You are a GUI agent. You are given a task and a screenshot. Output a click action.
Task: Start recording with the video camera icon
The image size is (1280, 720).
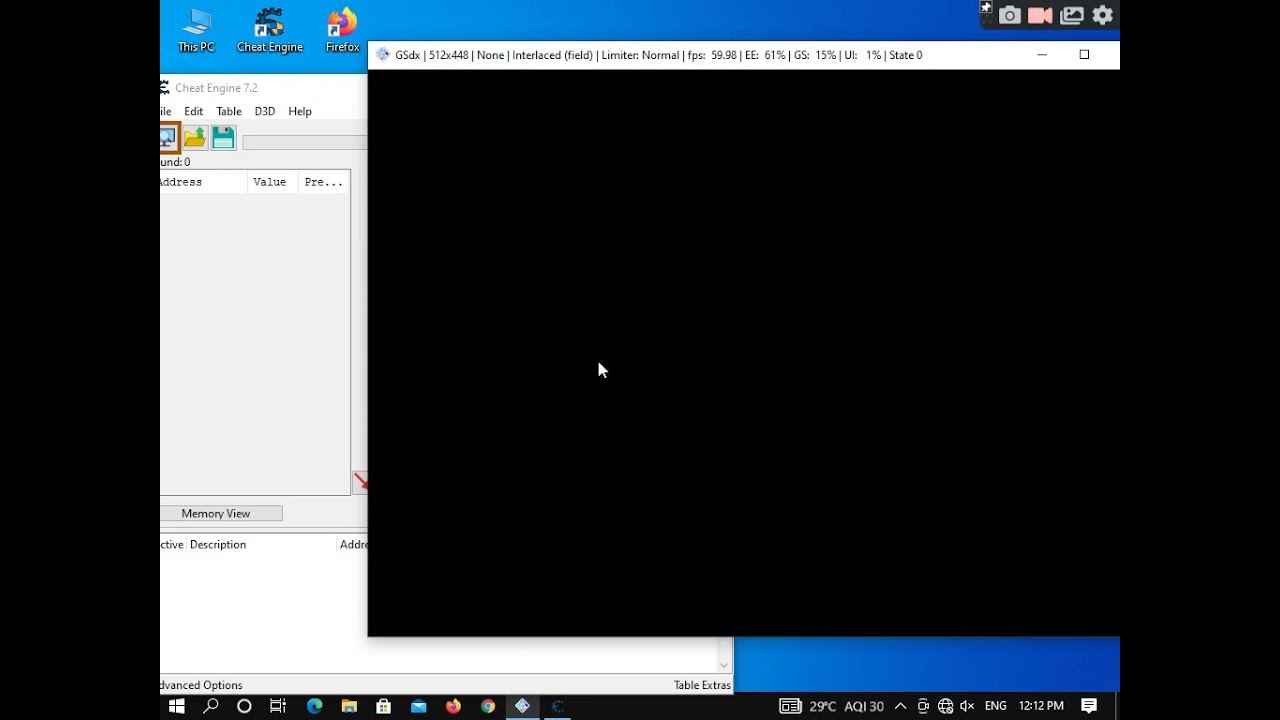click(x=1040, y=15)
